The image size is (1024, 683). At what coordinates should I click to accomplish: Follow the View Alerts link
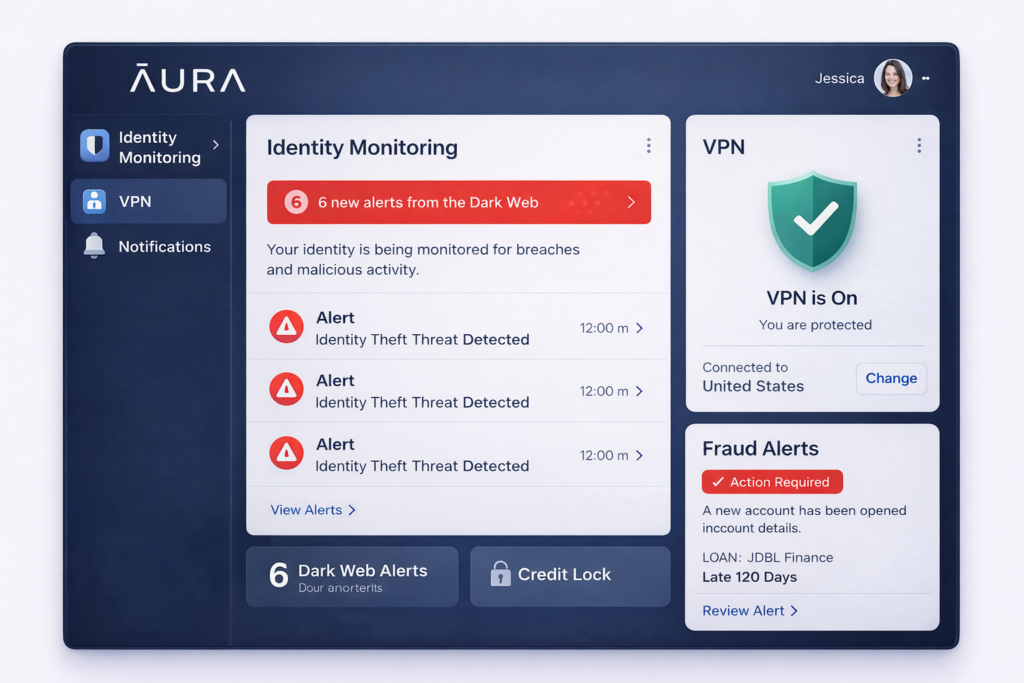[x=312, y=510]
